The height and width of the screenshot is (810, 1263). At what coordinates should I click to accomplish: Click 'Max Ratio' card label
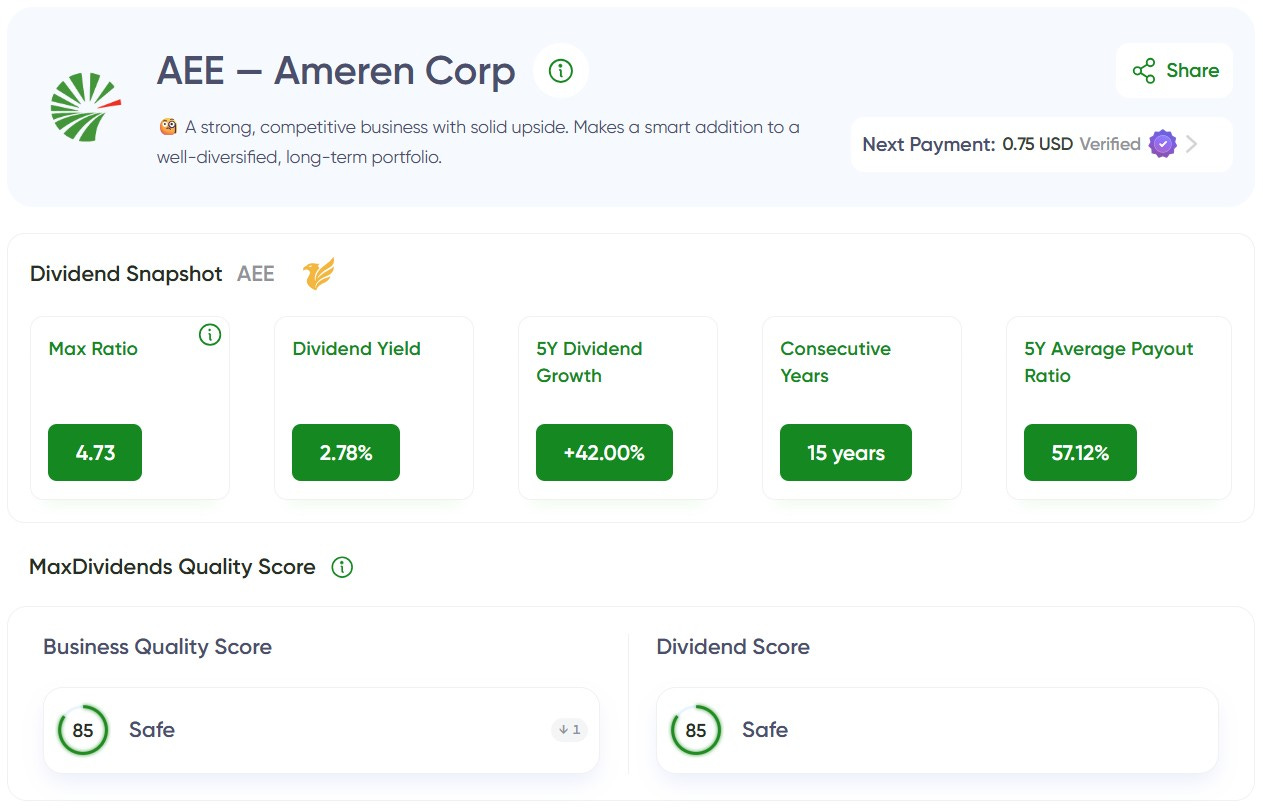93,349
